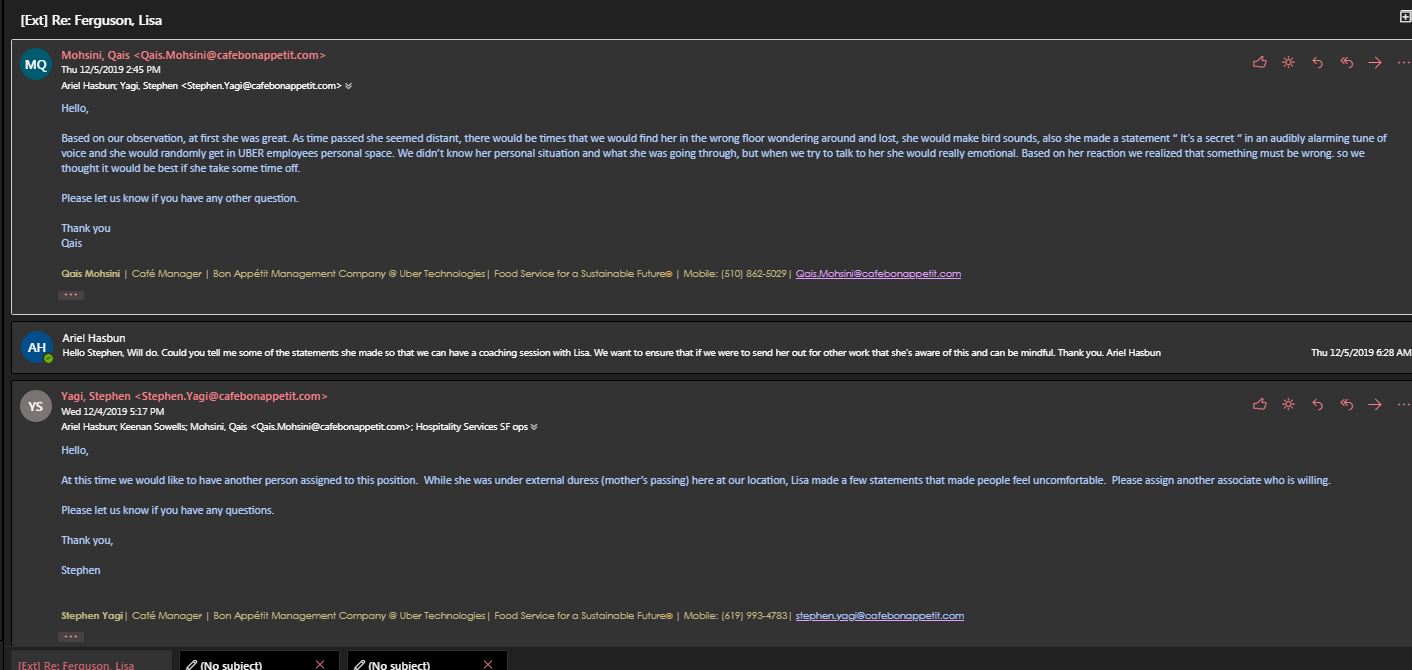Switch to '[Ext] Re: Ferguson, Lisa' tab

click(76, 664)
